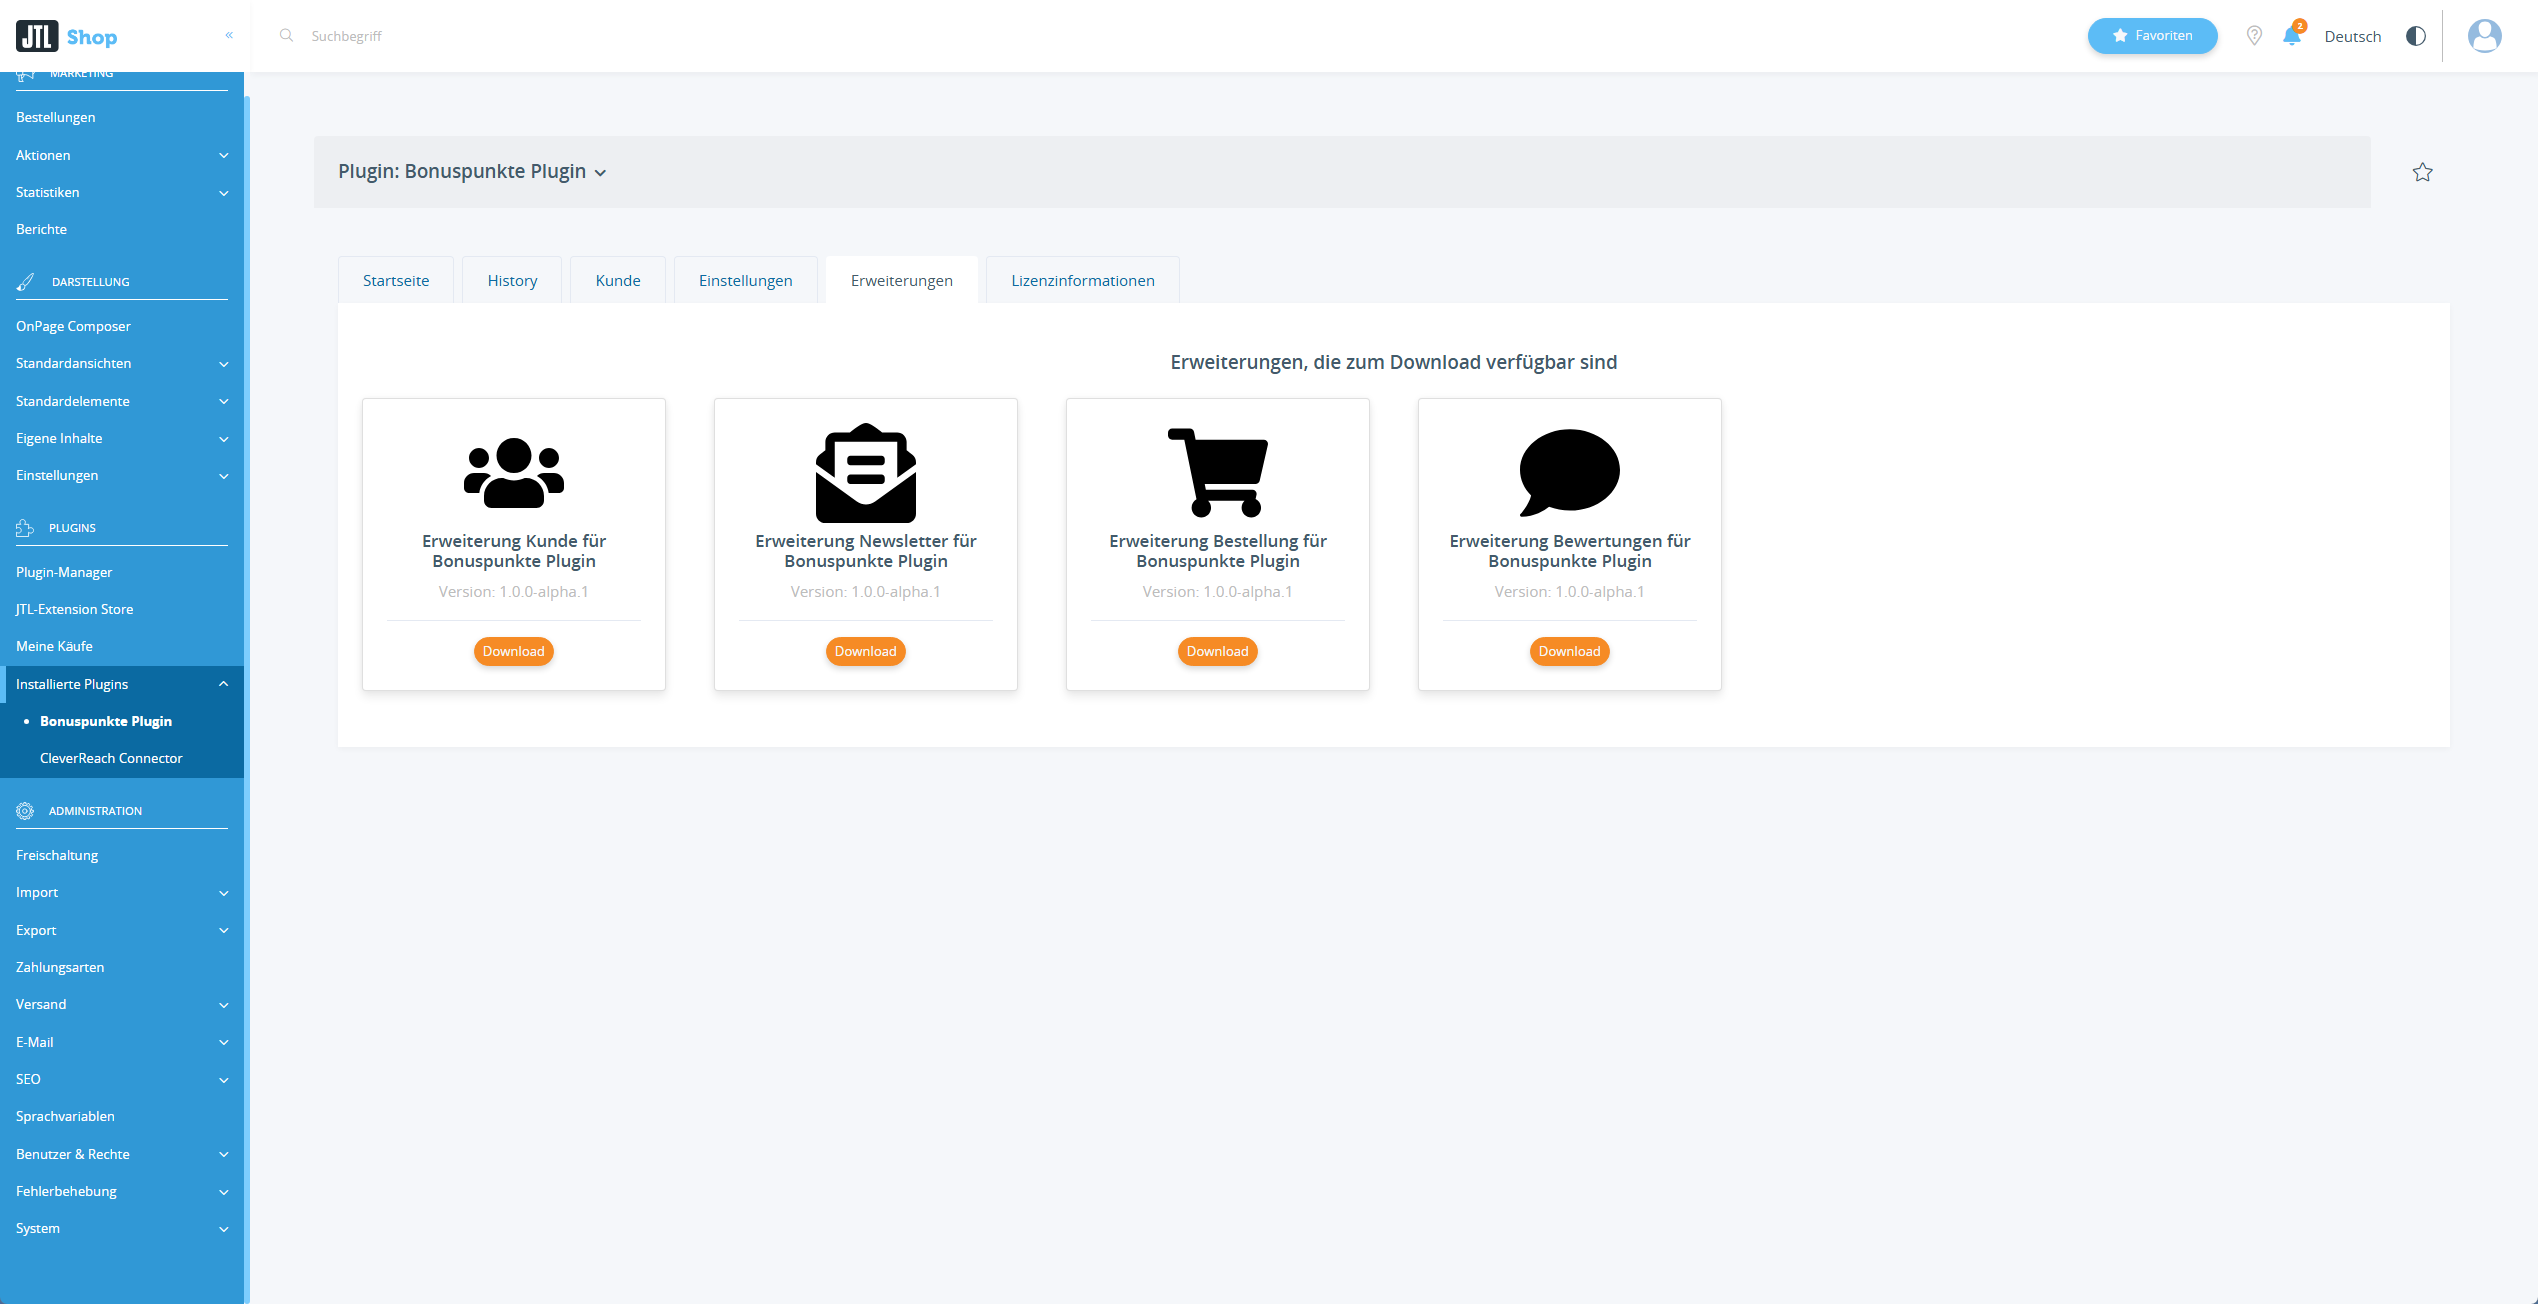Expand Fehlerbehebung menu

tap(122, 1191)
